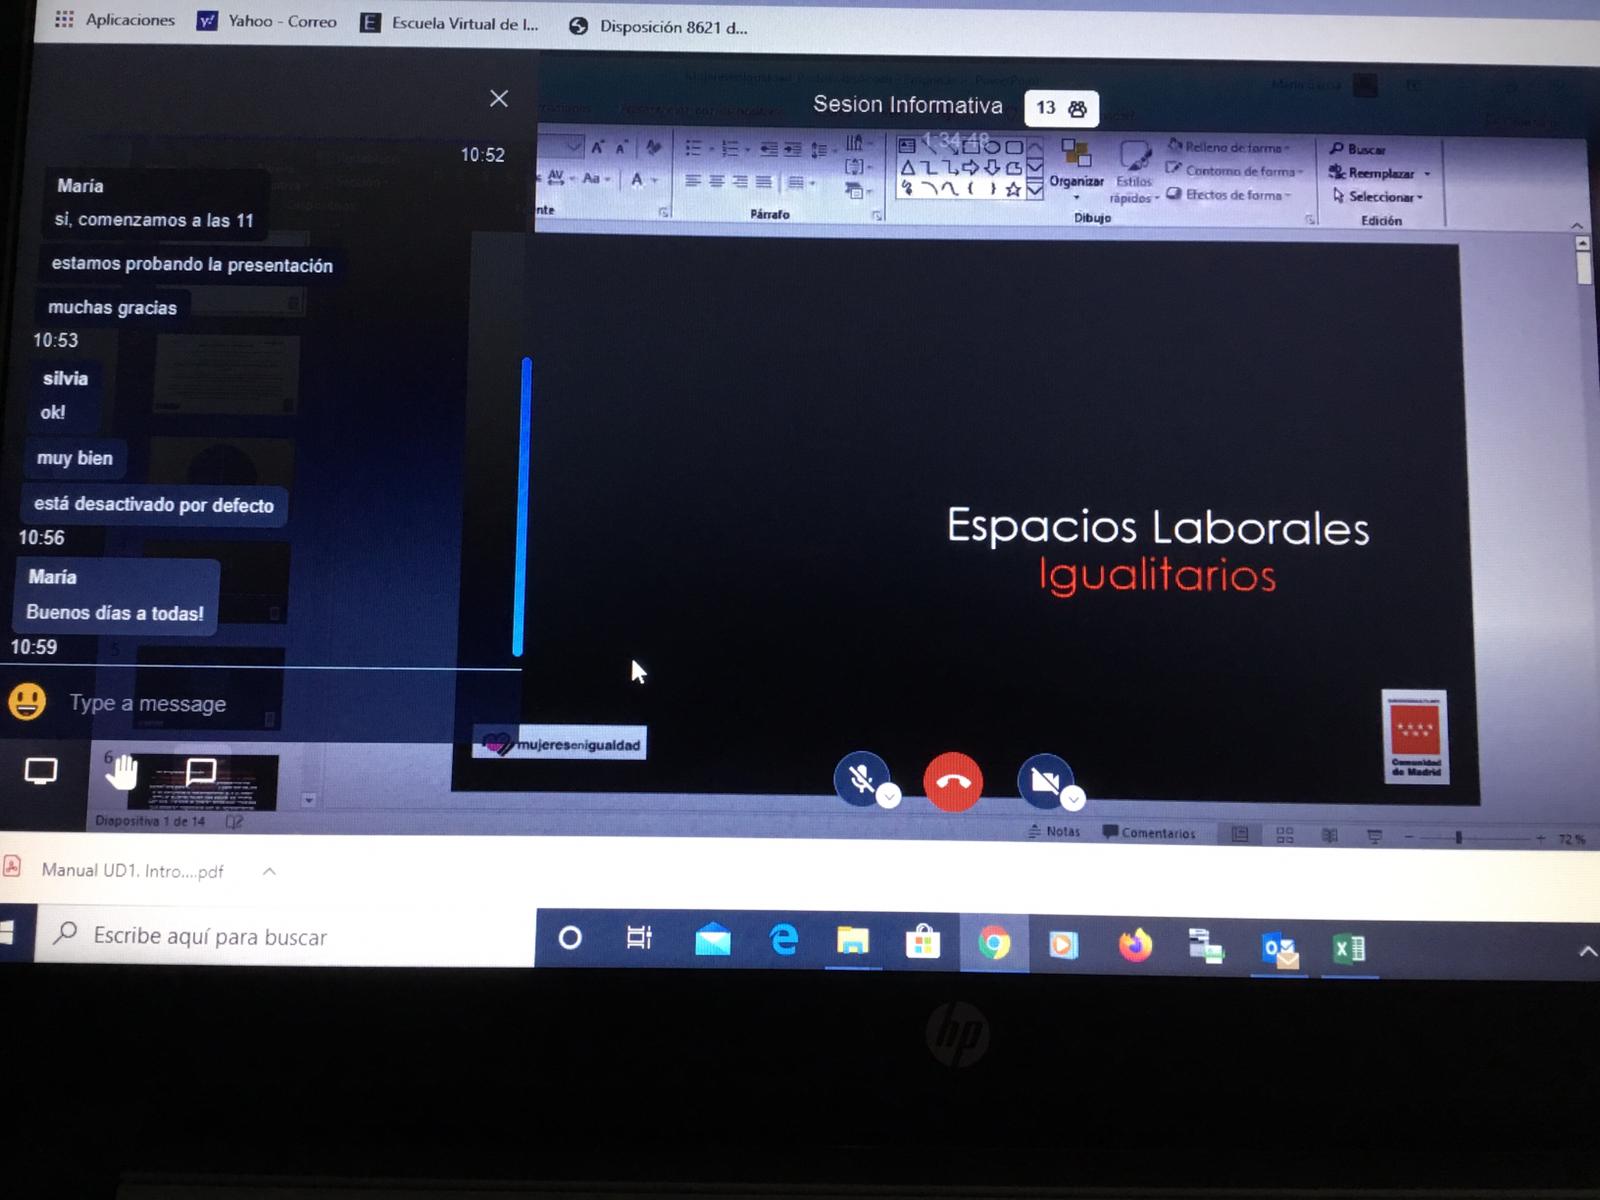Viewport: 1600px width, 1200px height.
Task: Raise hand in the meeting
Action: tap(122, 773)
